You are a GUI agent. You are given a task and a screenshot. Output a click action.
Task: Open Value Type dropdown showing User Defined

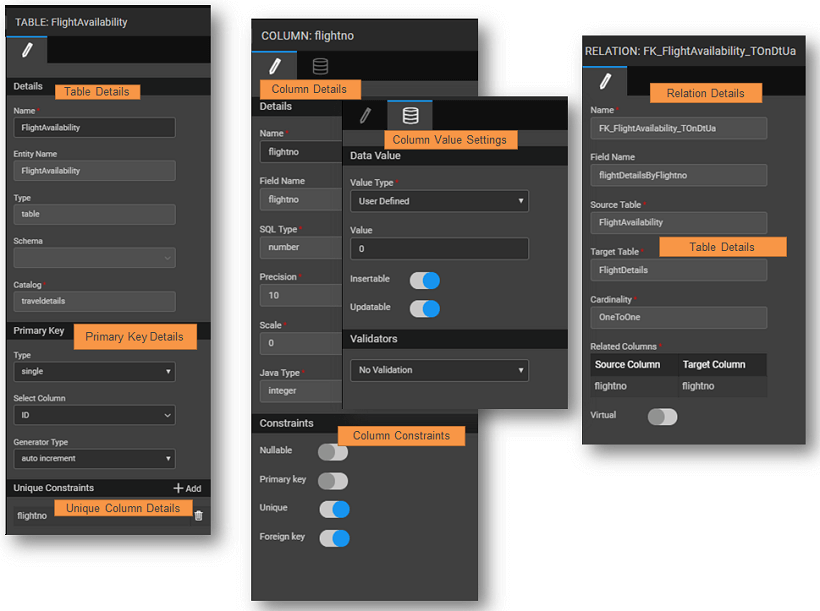(x=439, y=201)
